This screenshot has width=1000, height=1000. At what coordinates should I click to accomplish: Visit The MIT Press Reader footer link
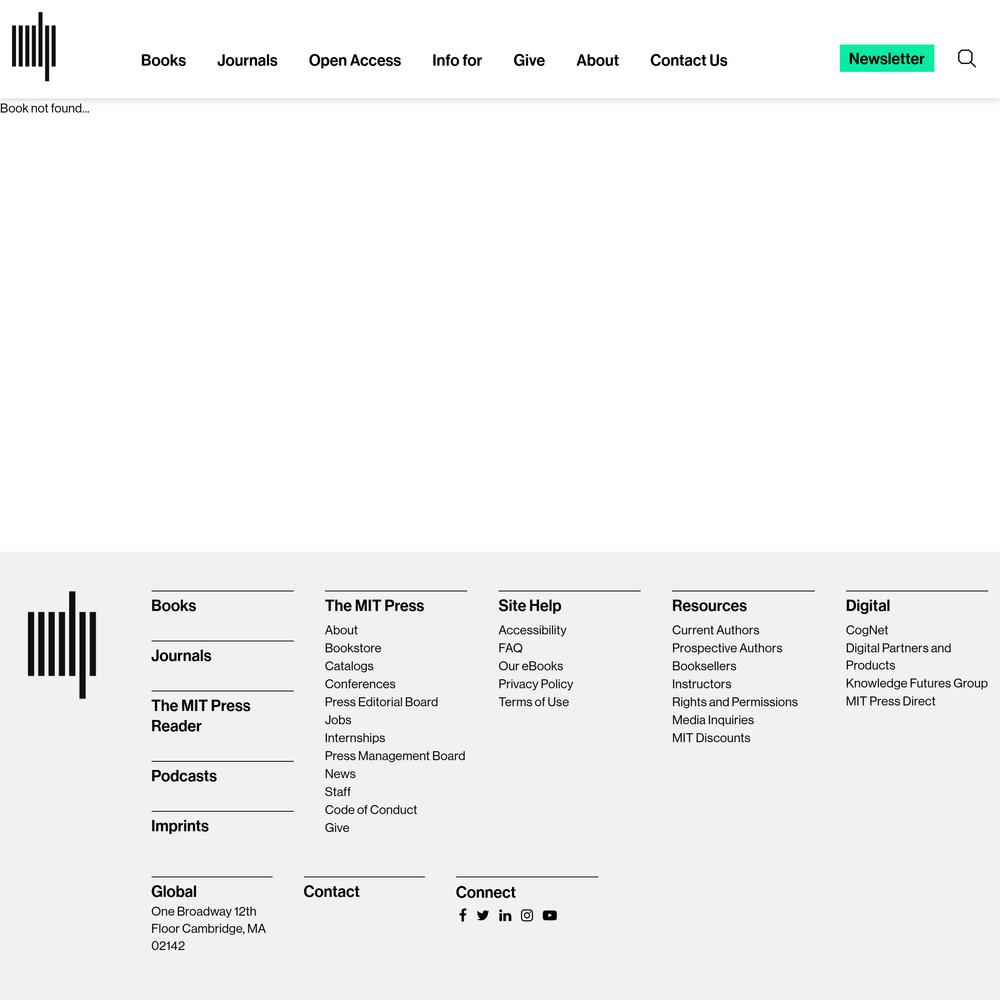click(x=200, y=716)
